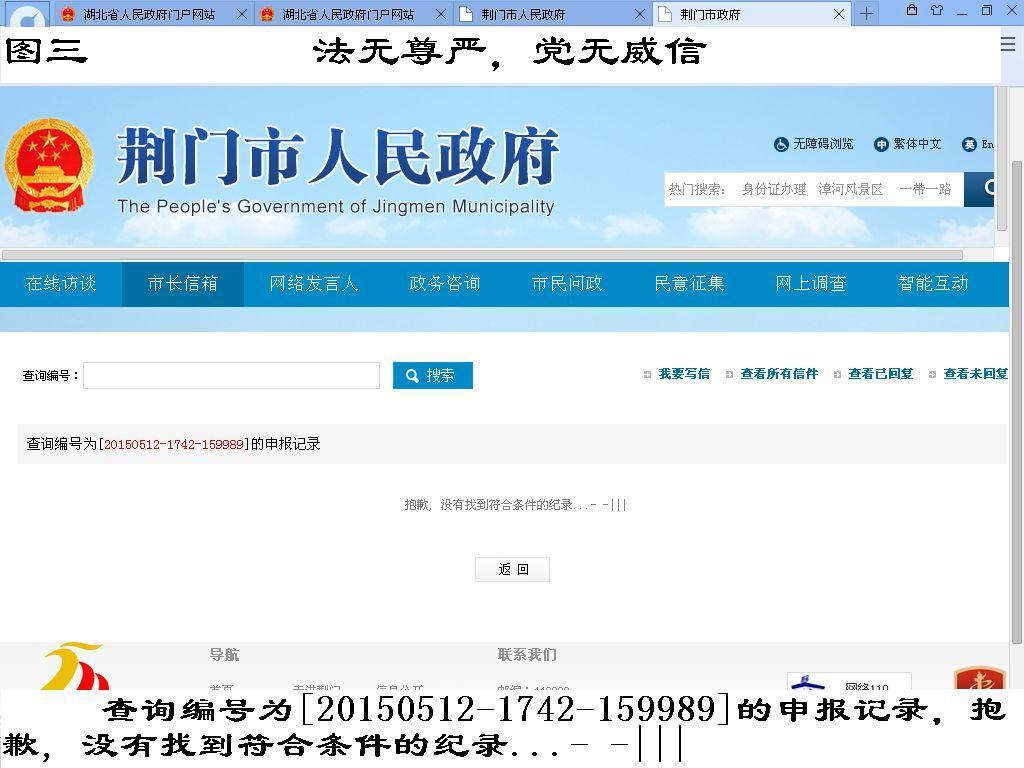Click the national emblem logo
Image resolution: width=1024 pixels, height=768 pixels.
pos(48,166)
